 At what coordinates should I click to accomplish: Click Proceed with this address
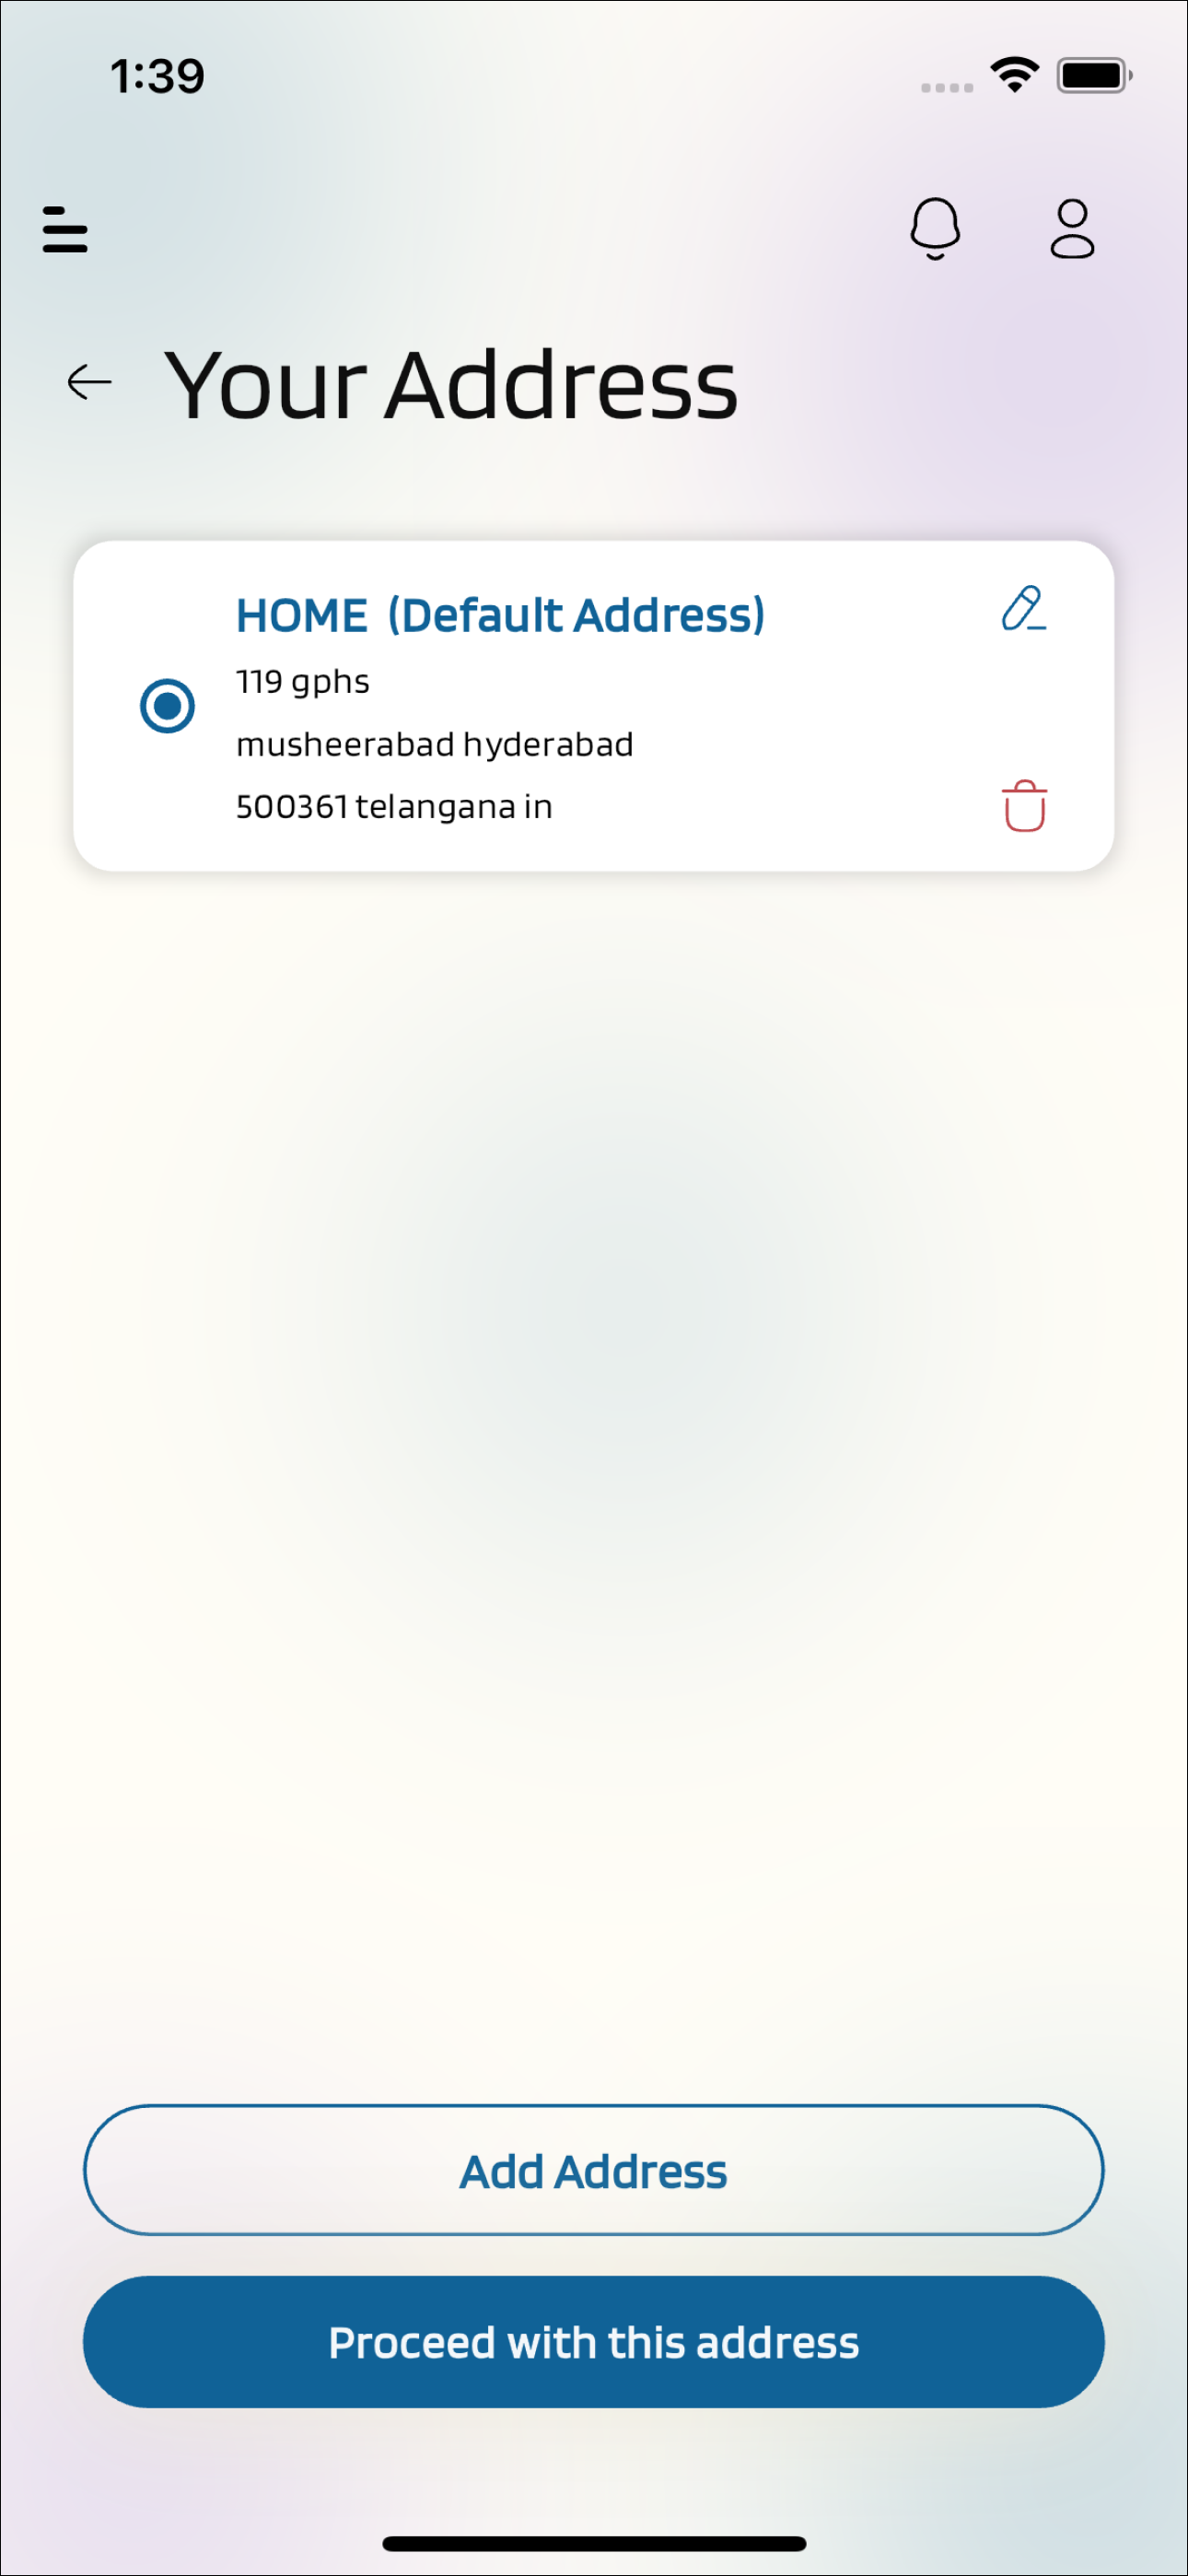(x=594, y=2342)
